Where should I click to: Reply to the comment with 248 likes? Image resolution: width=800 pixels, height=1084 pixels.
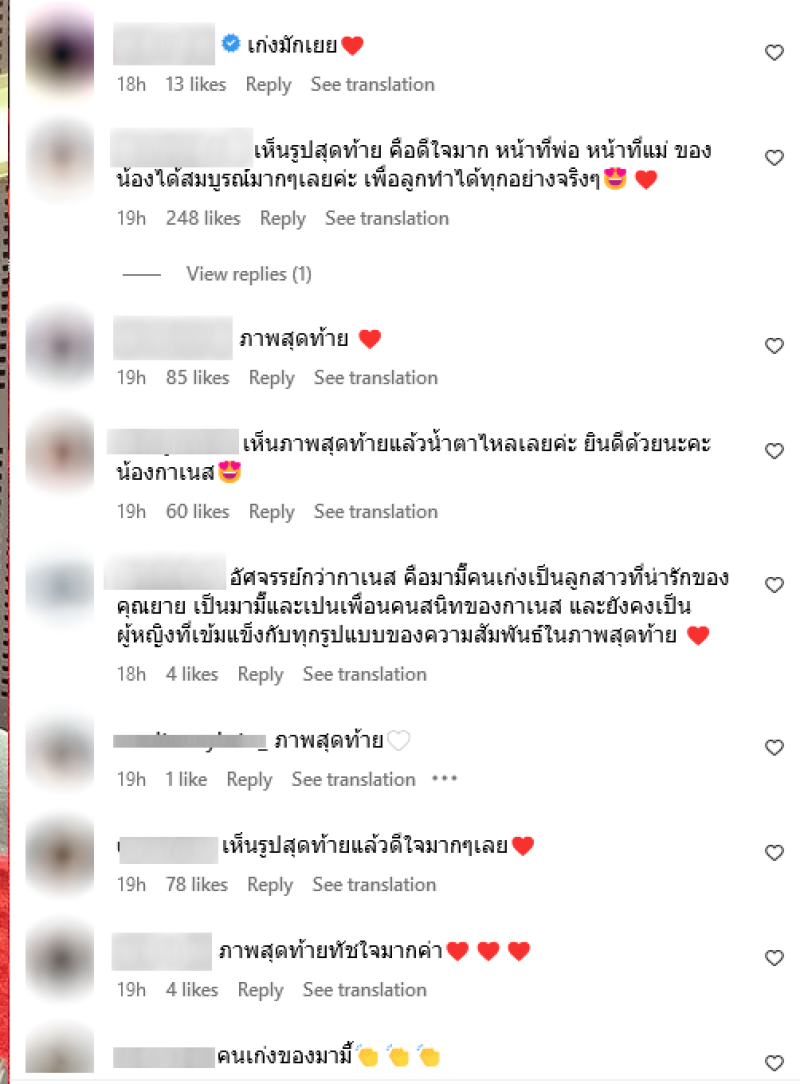tap(283, 218)
